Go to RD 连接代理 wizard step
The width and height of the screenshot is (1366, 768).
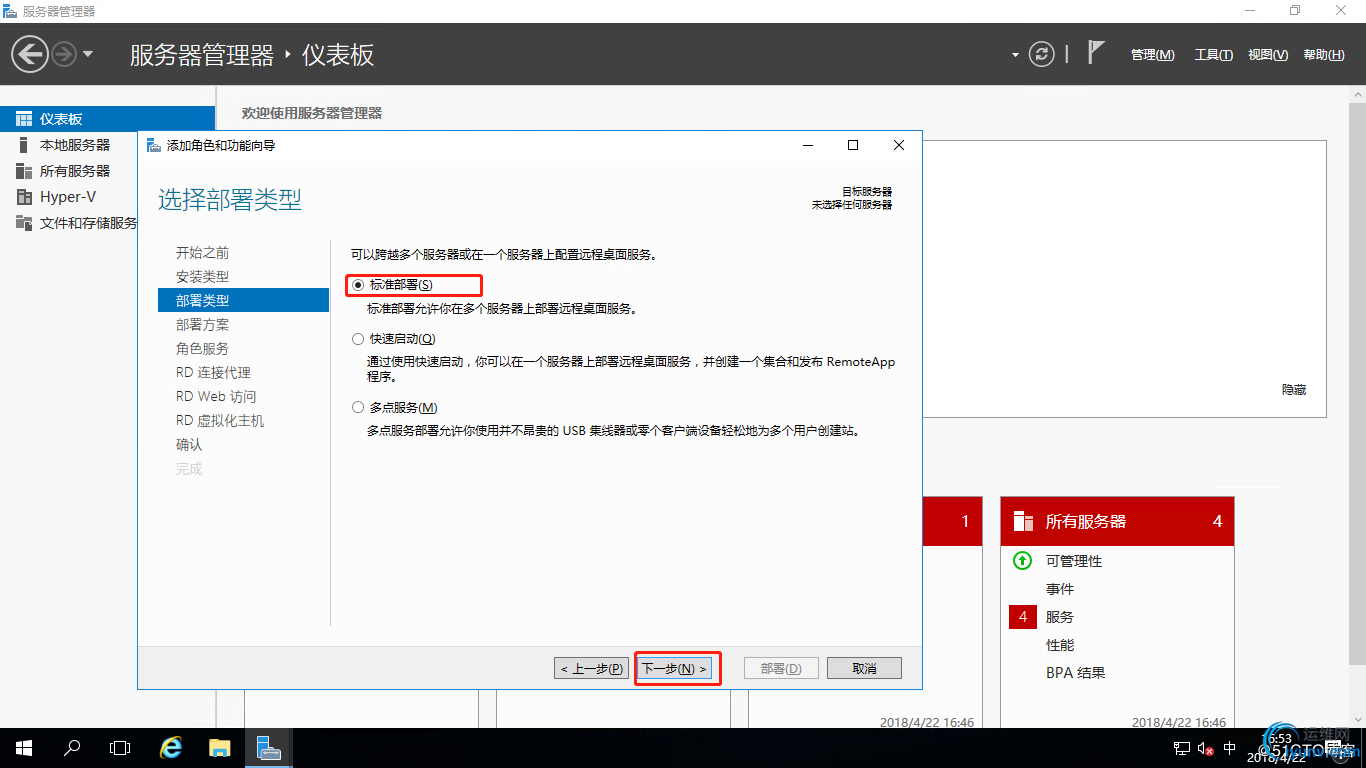213,372
